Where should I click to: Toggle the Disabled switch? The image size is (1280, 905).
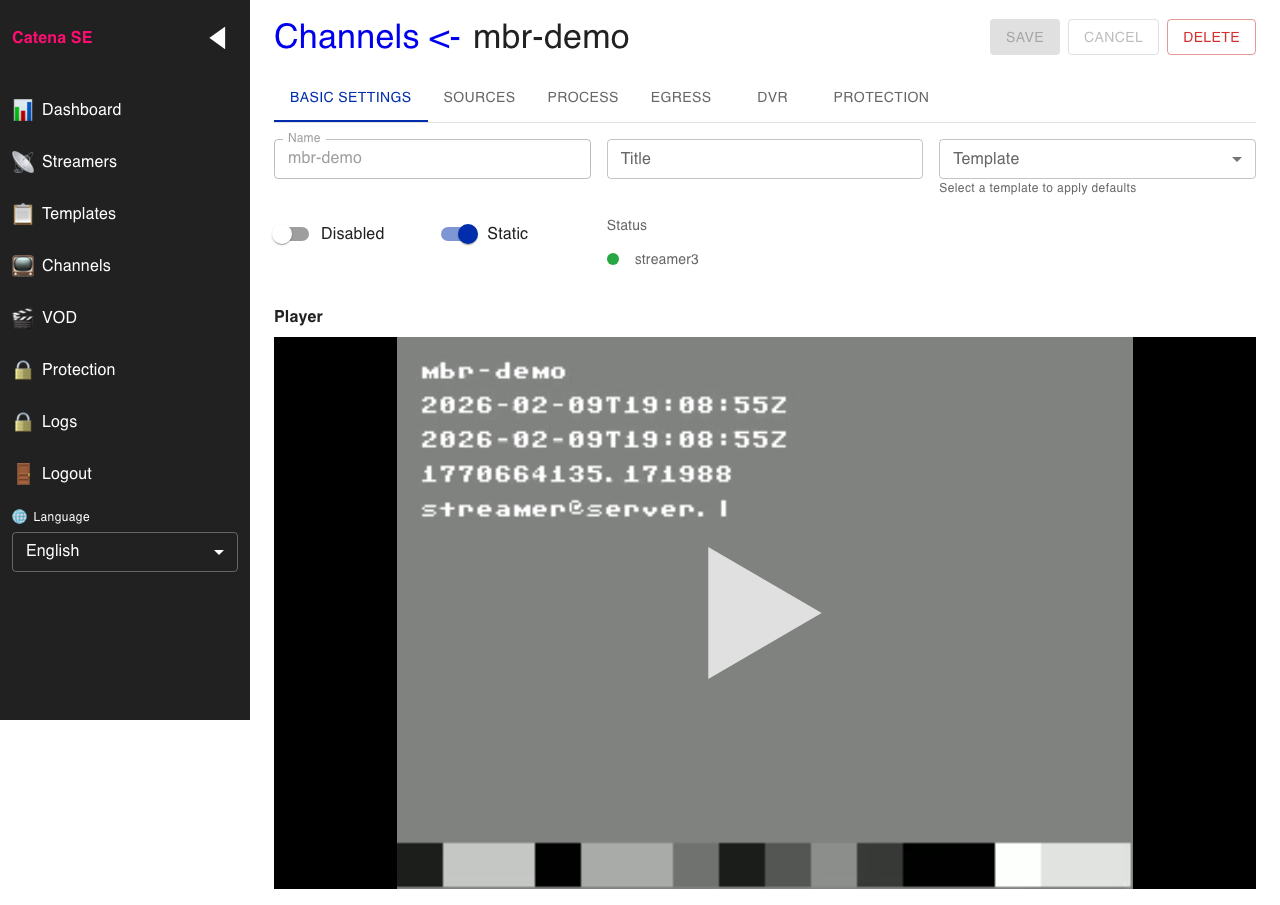[291, 234]
